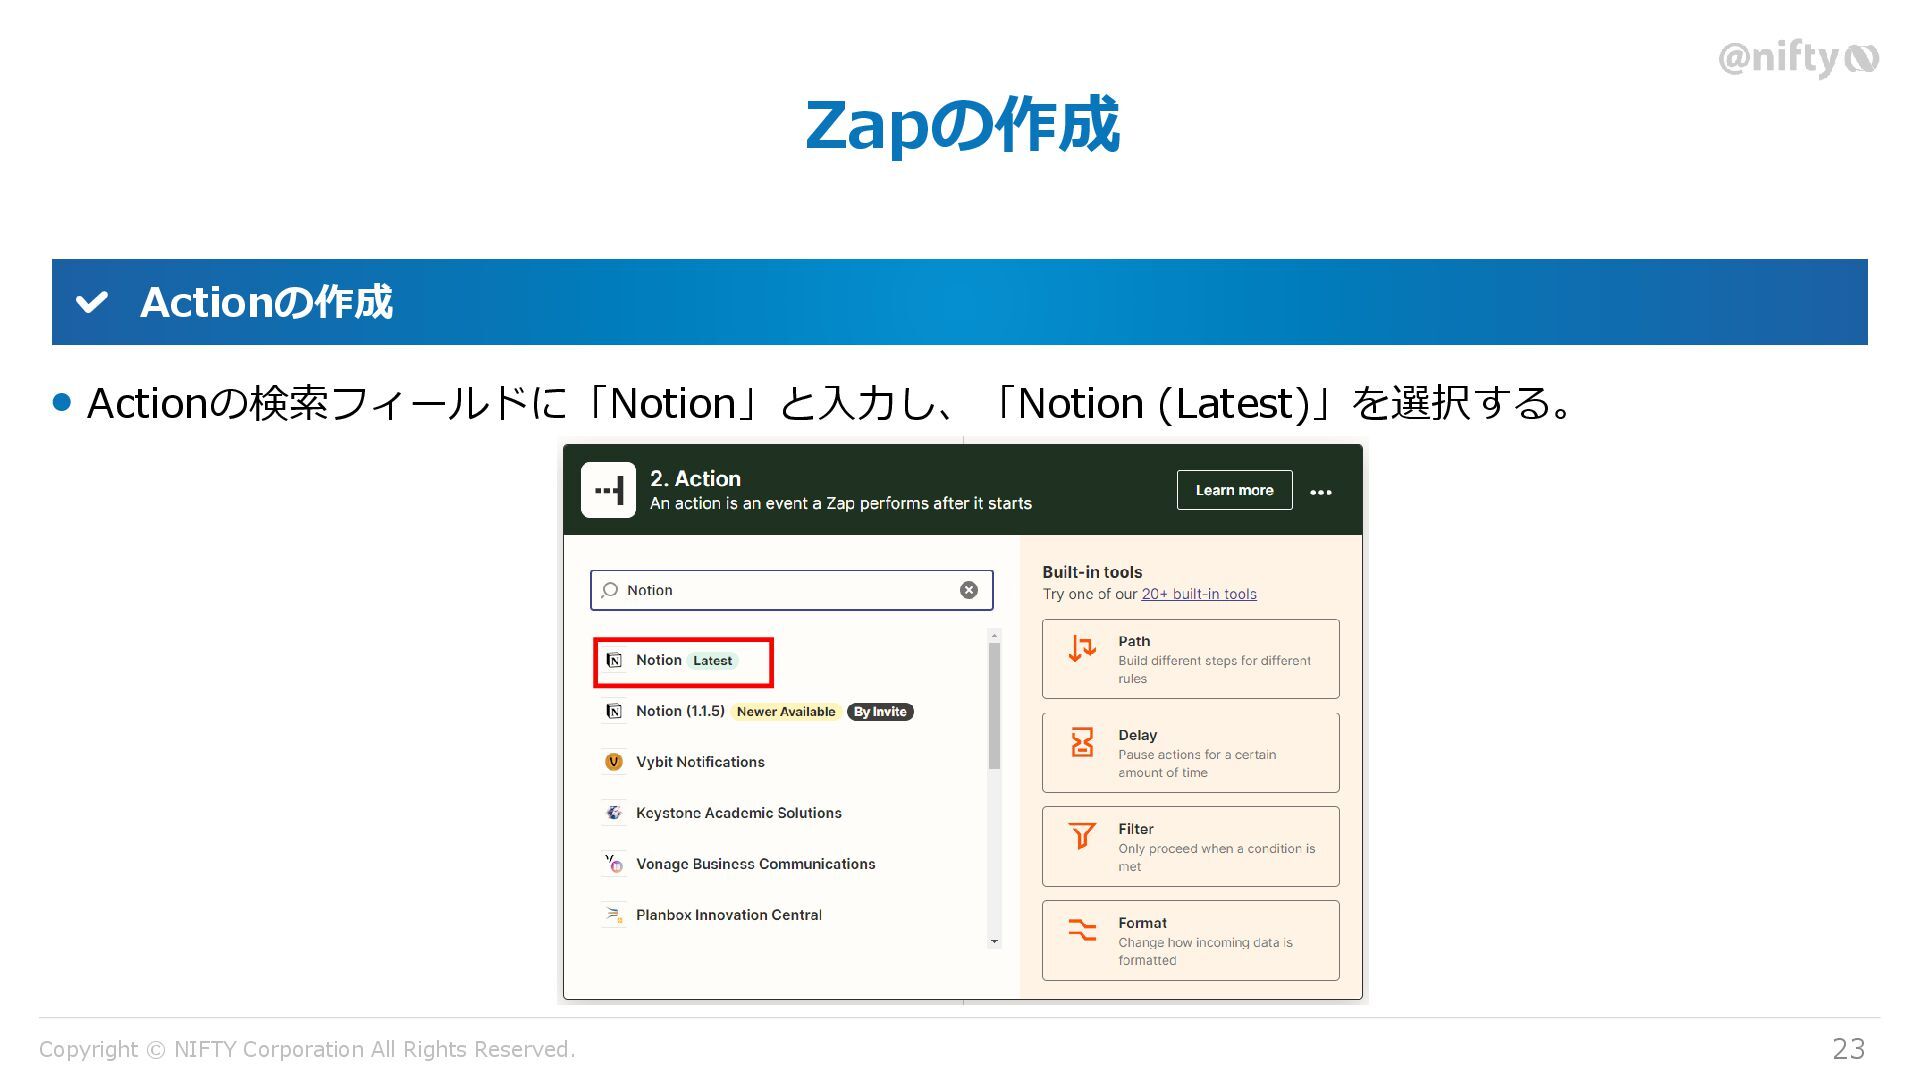Click the scrollbar down arrow
This screenshot has width=1920, height=1080.
pyautogui.click(x=994, y=941)
